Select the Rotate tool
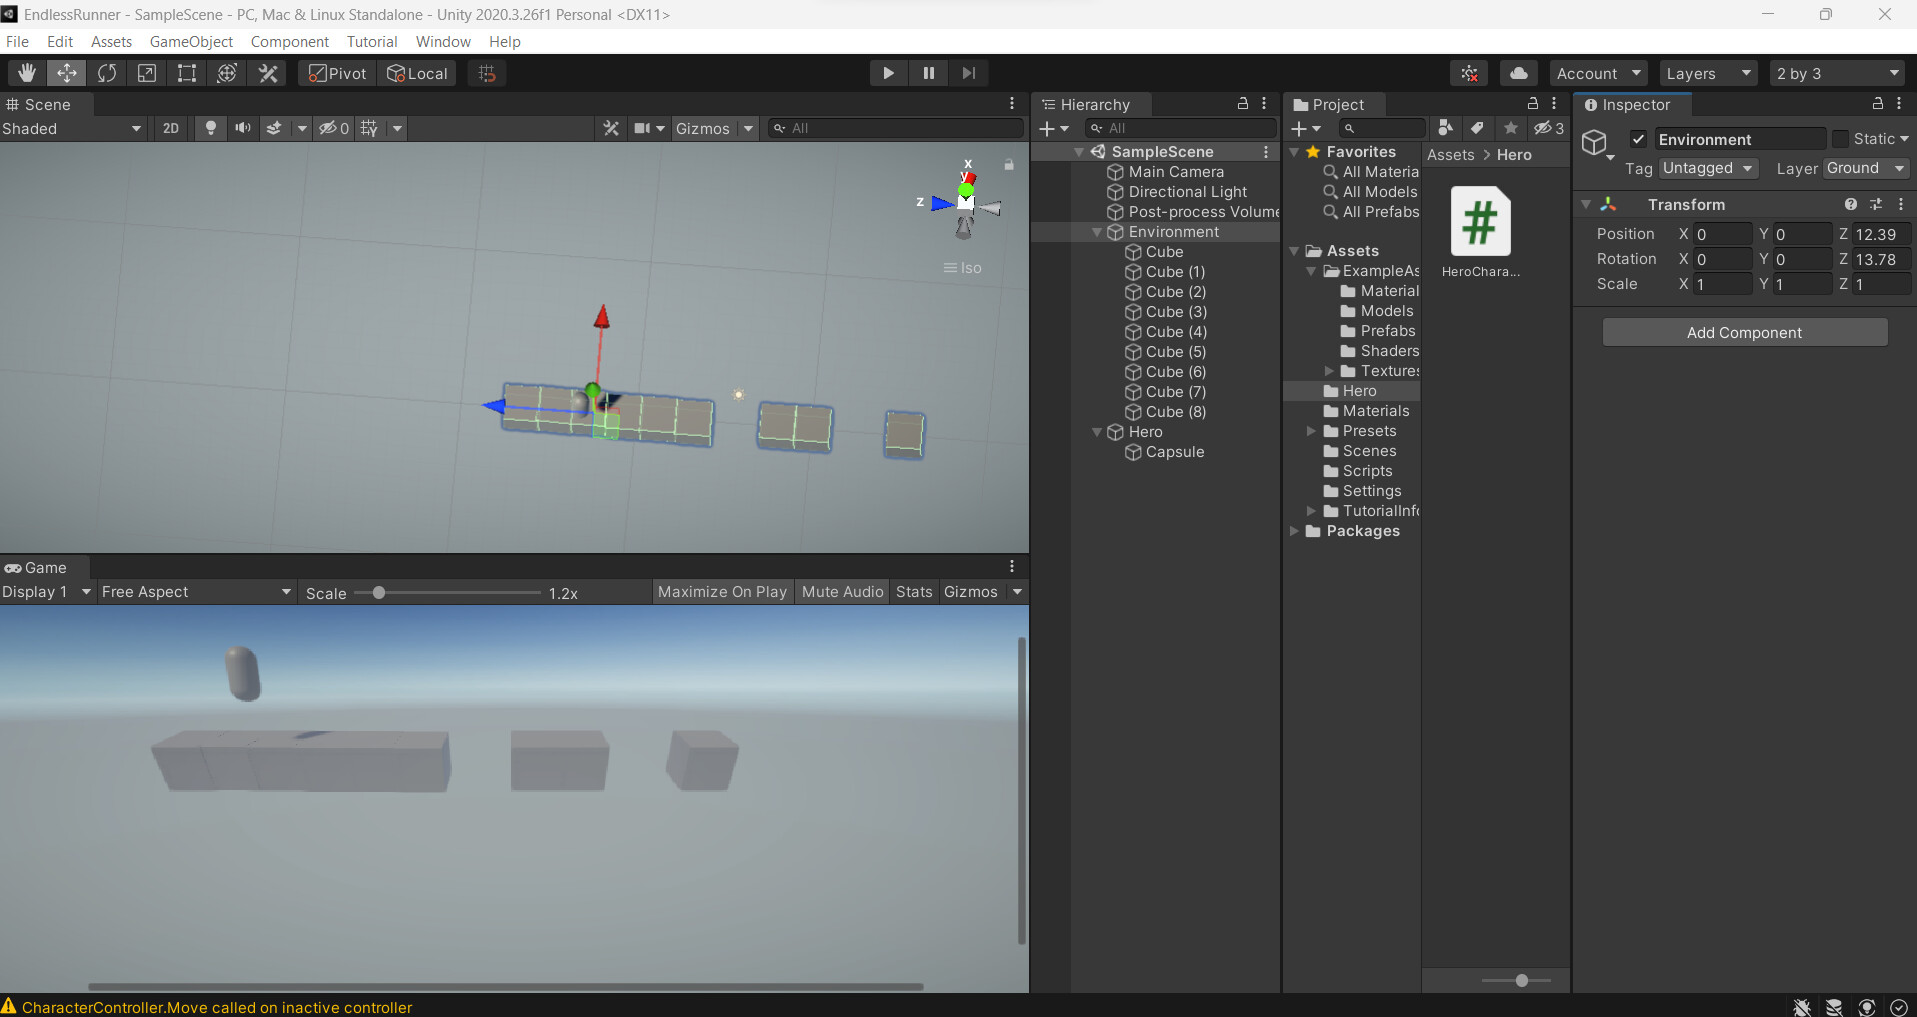This screenshot has width=1917, height=1017. pos(106,72)
